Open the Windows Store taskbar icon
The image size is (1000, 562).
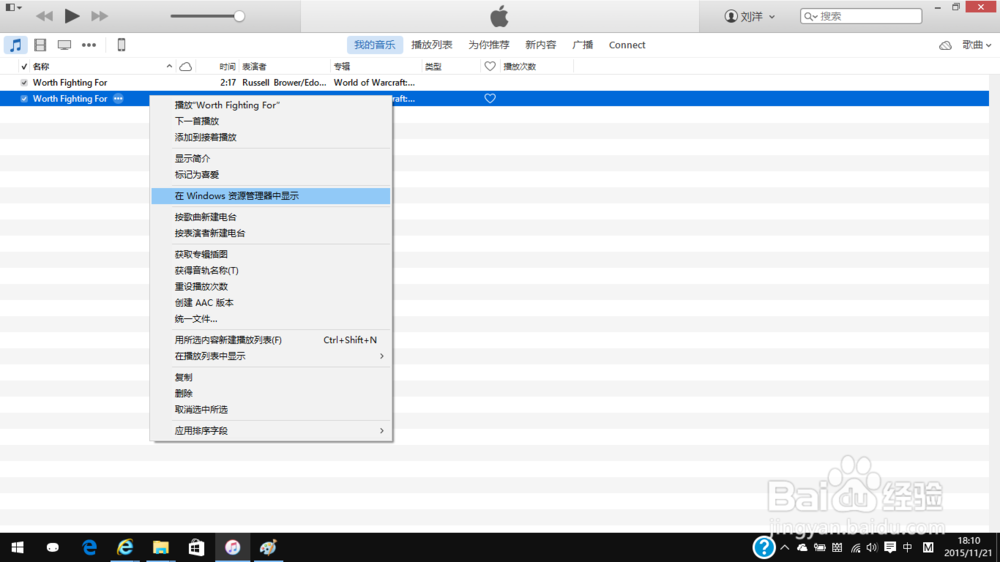click(x=196, y=547)
